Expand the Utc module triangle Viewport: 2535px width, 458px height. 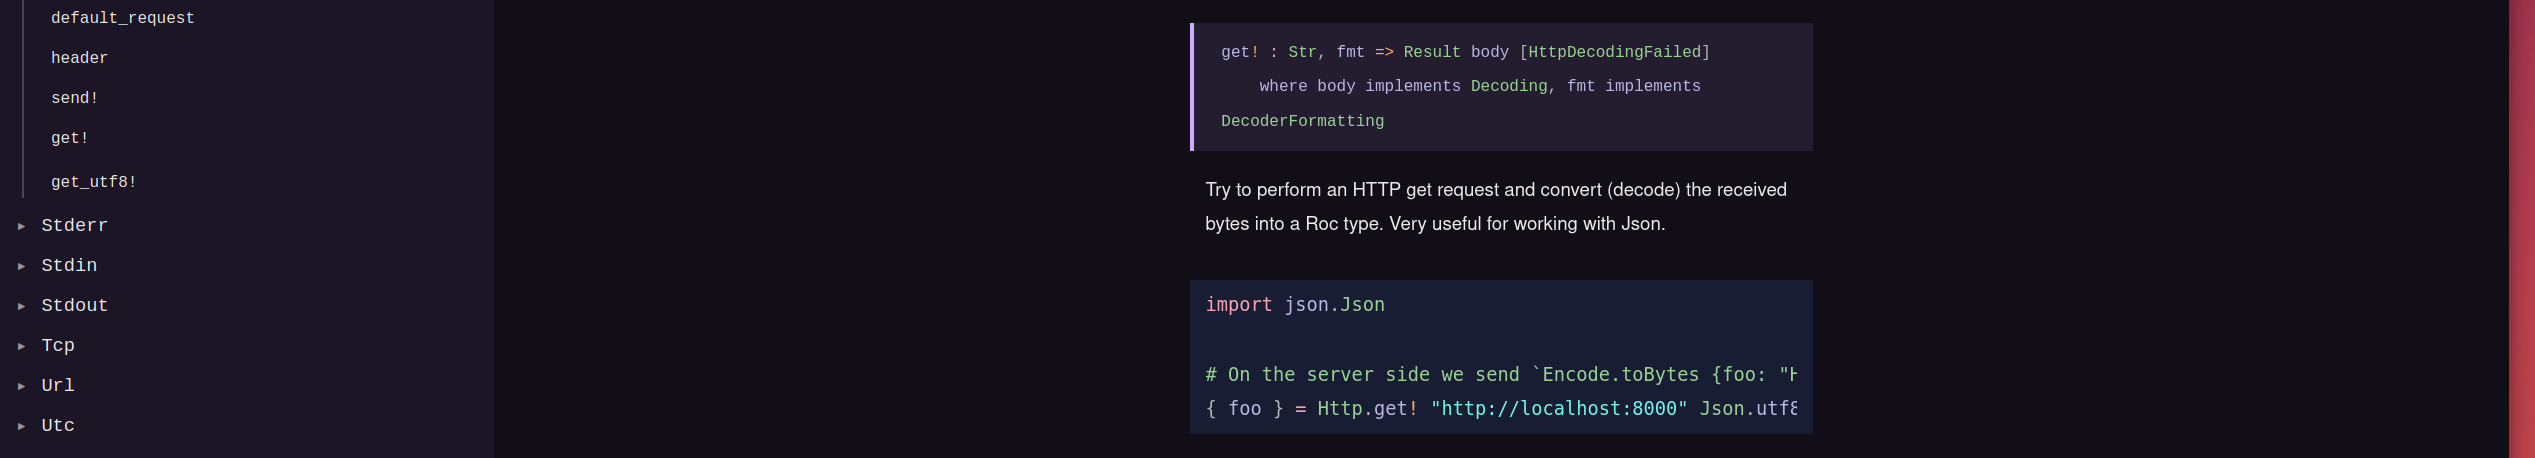(x=22, y=426)
